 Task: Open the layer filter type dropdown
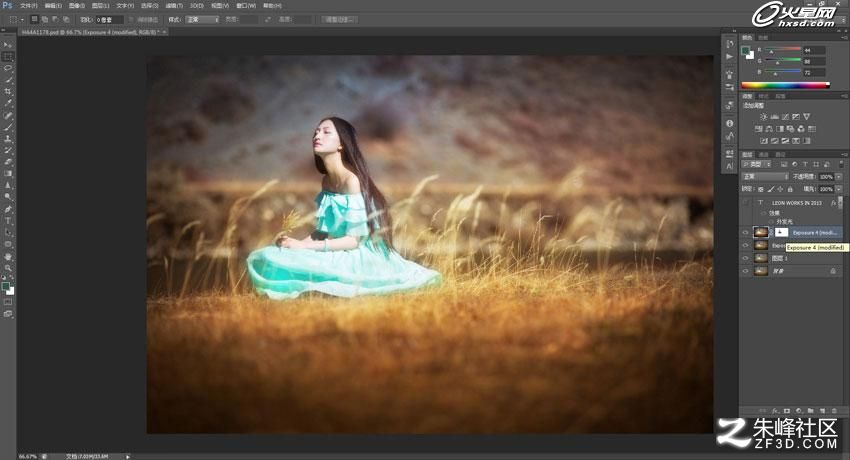(x=756, y=164)
